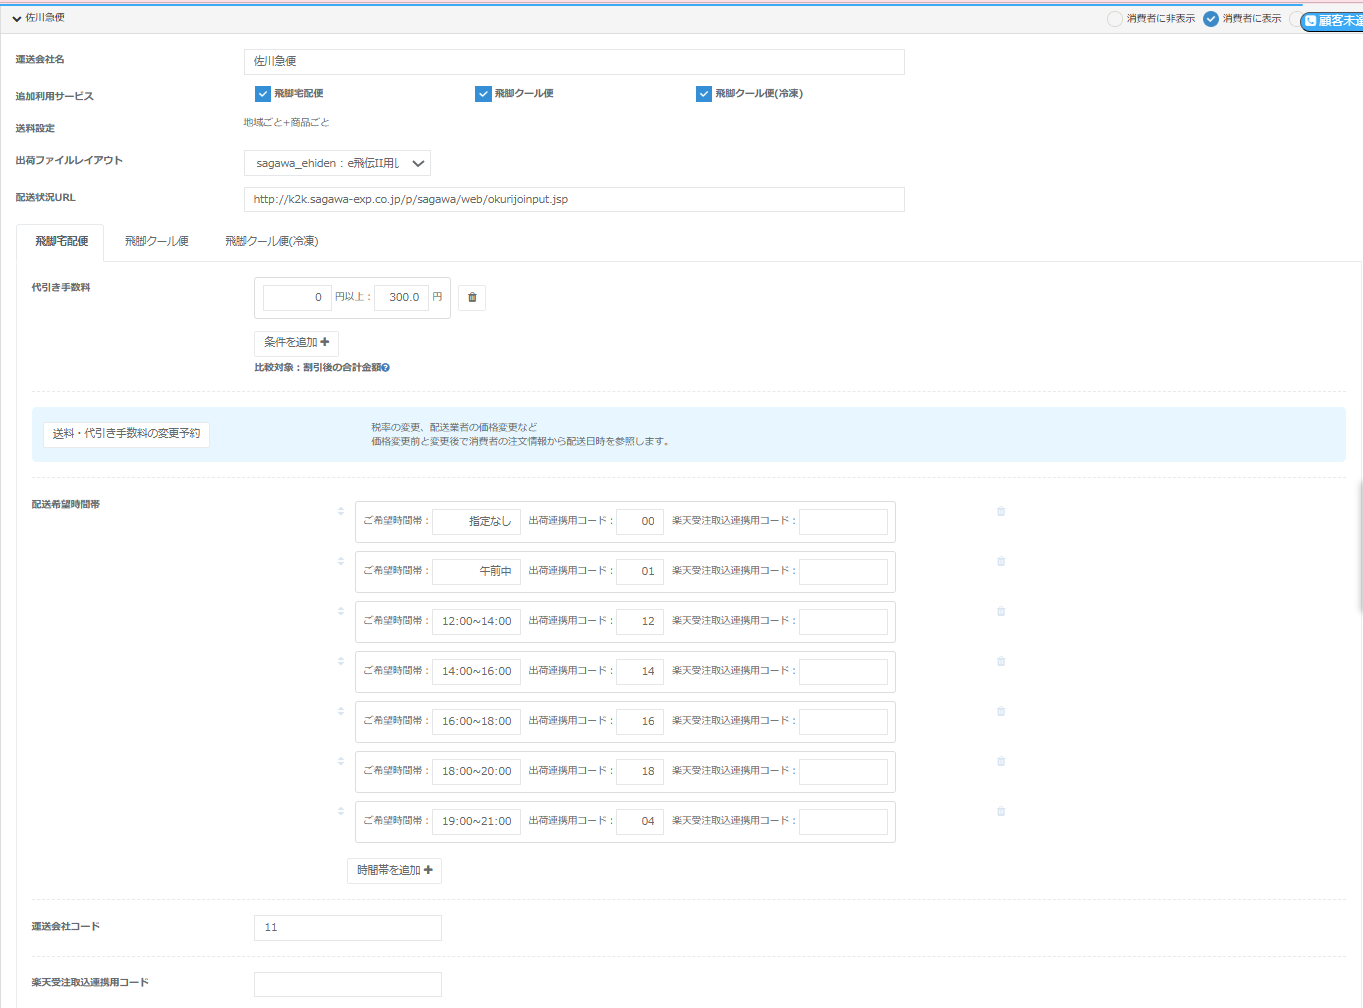Collapse the 佐川急便 section header
1363x1008 pixels.
[17, 18]
